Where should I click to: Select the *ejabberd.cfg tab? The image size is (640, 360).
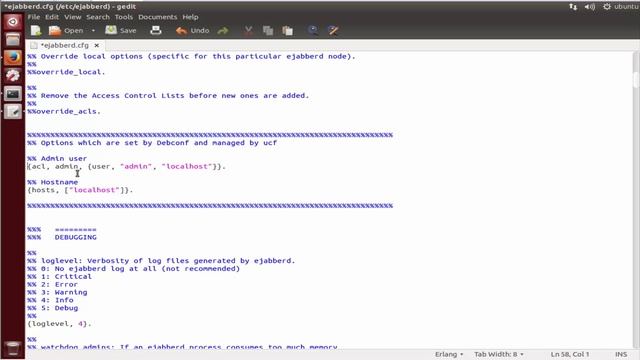(x=64, y=45)
